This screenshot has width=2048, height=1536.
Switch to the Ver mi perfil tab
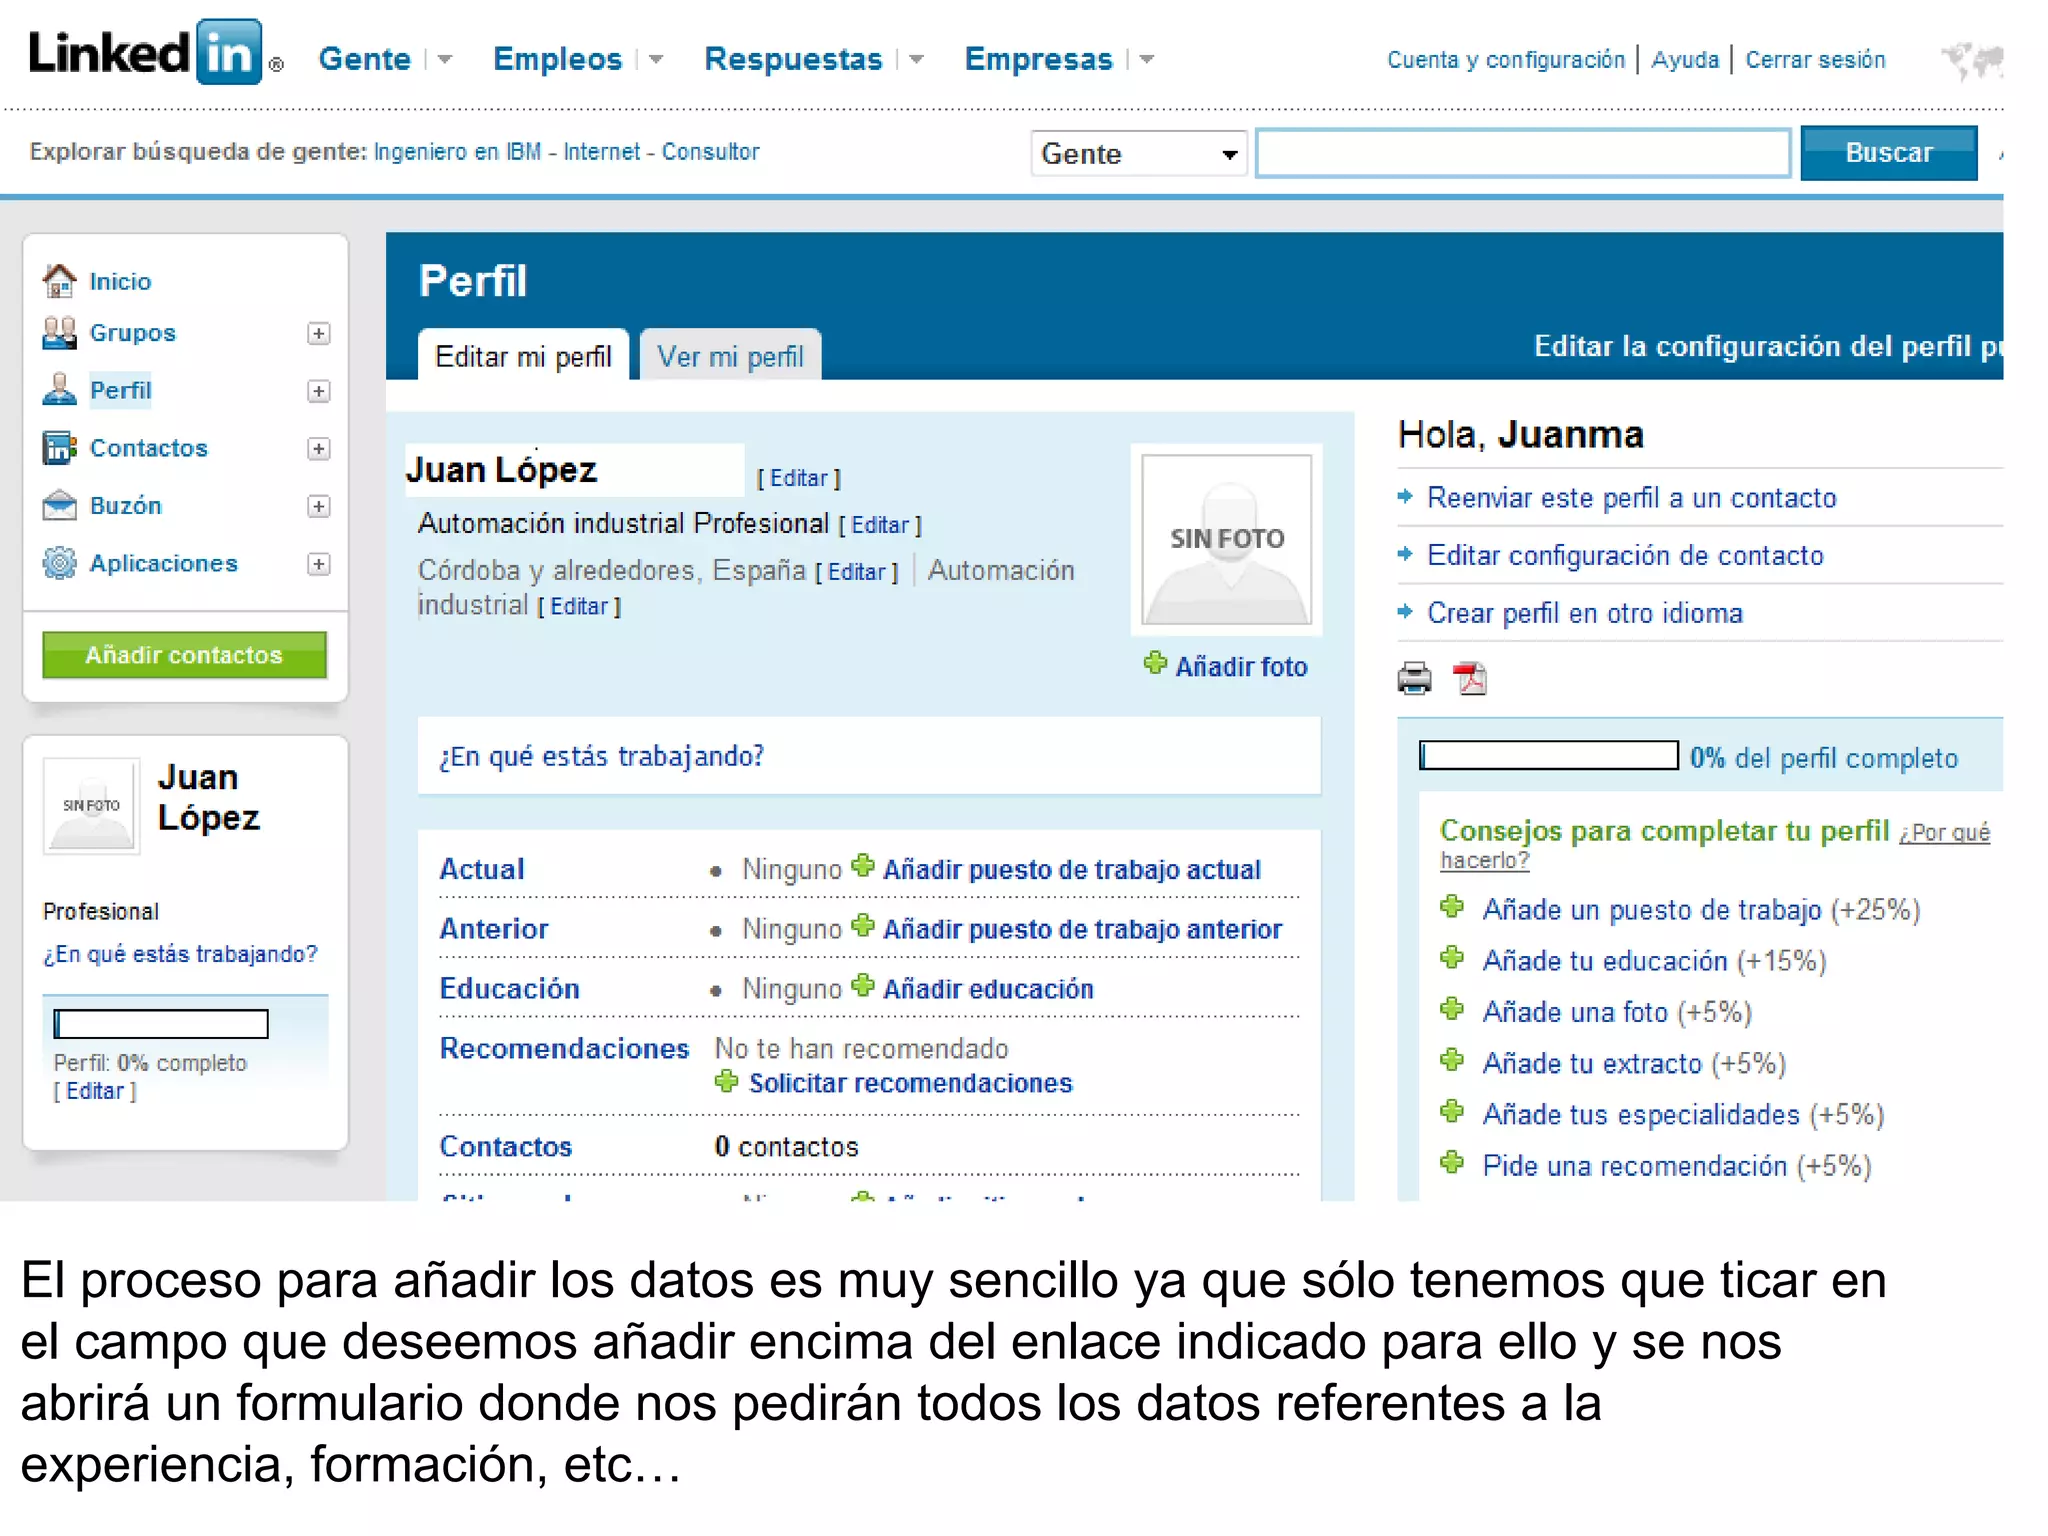[730, 356]
